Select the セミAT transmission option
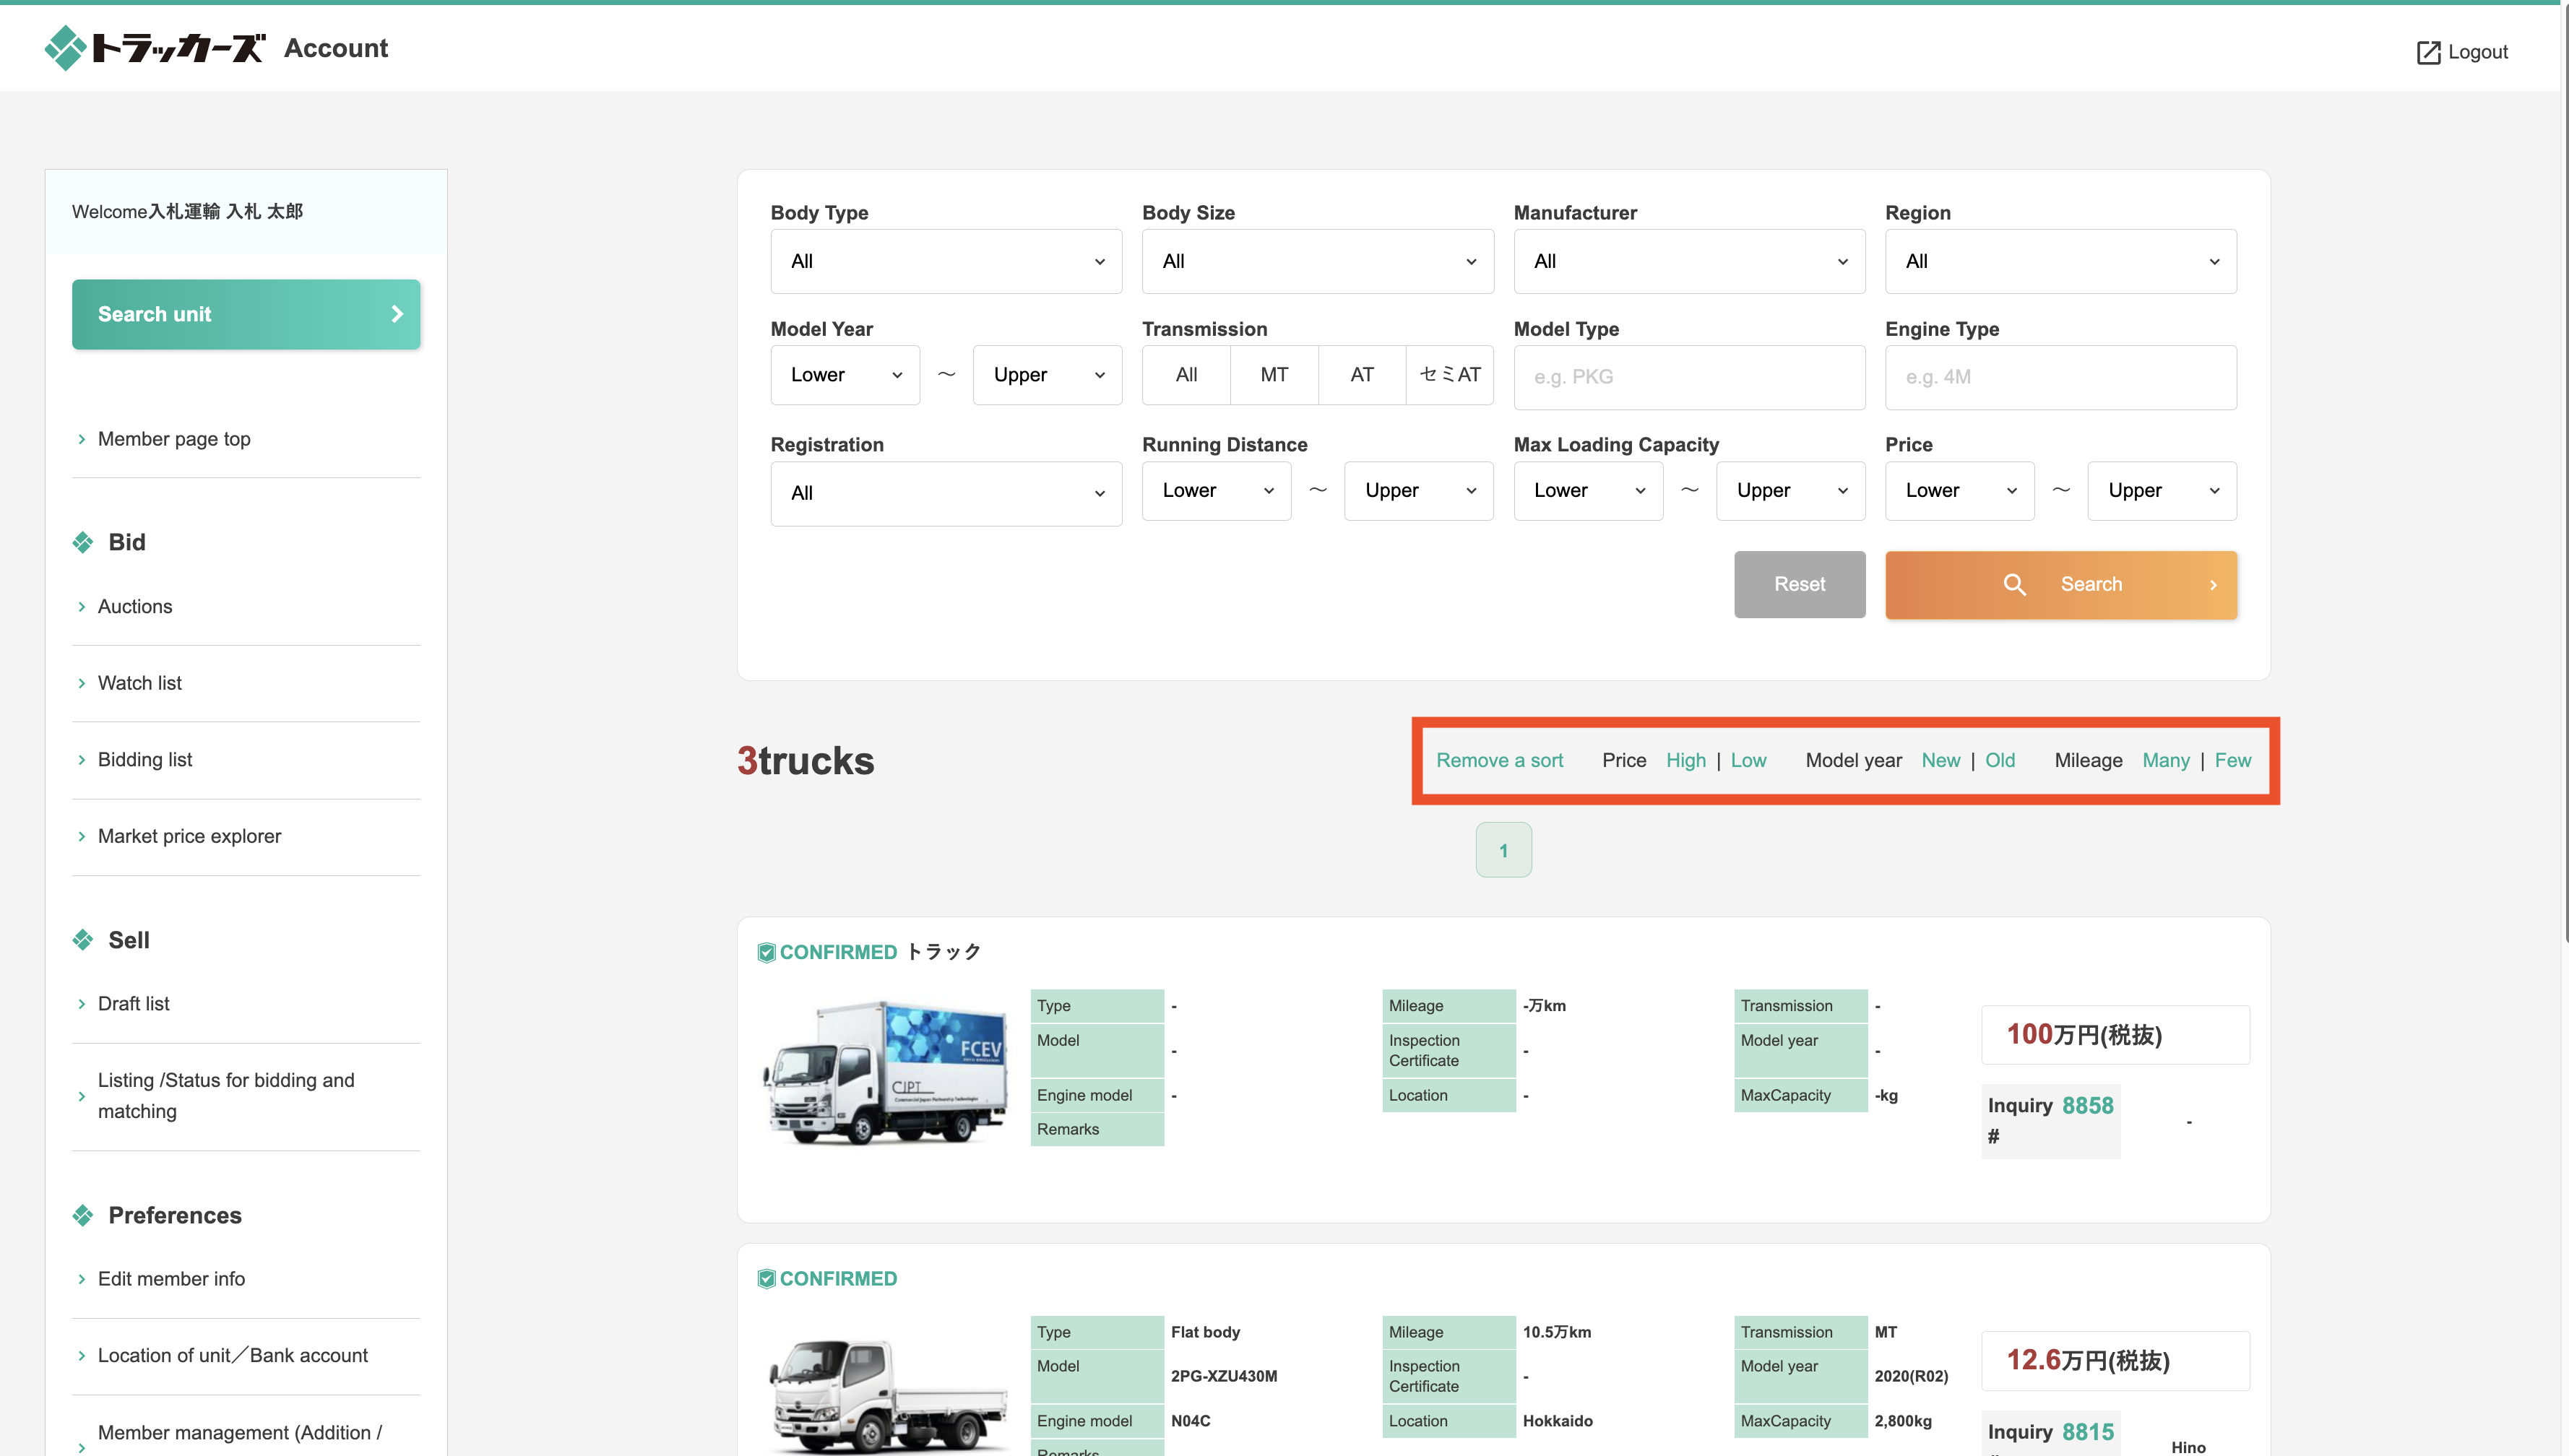Viewport: 2569px width, 1456px height. 1449,375
